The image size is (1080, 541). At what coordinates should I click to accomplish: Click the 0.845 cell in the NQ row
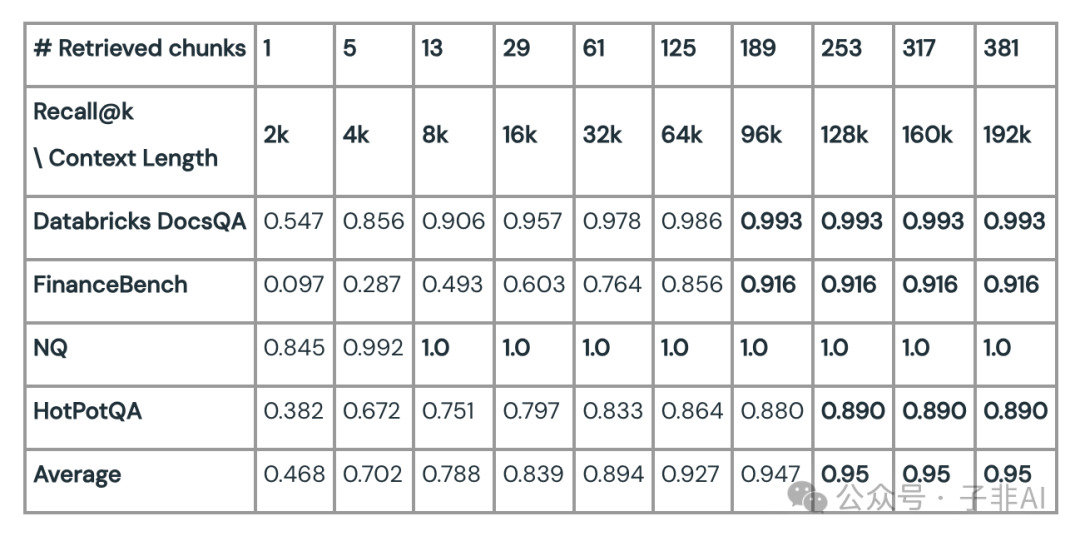click(x=294, y=348)
